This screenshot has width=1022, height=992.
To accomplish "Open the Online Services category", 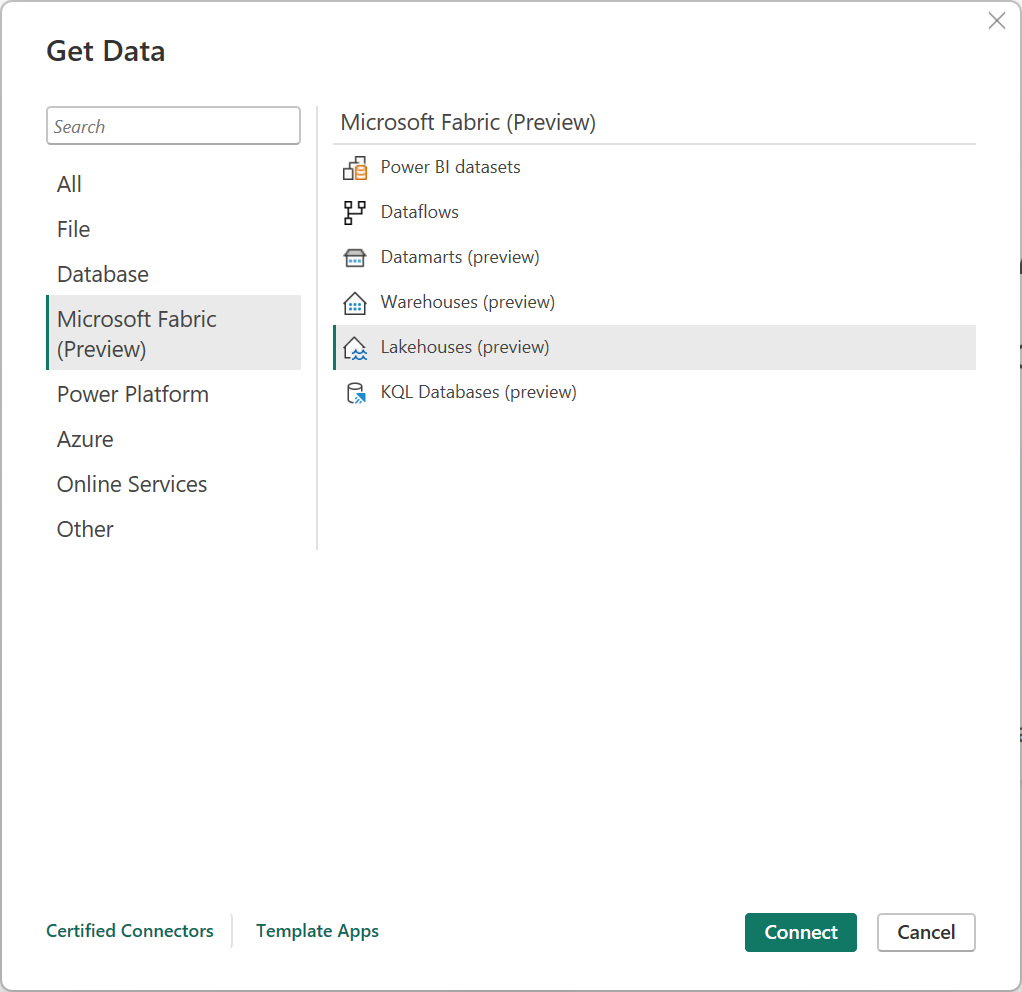I will point(132,484).
